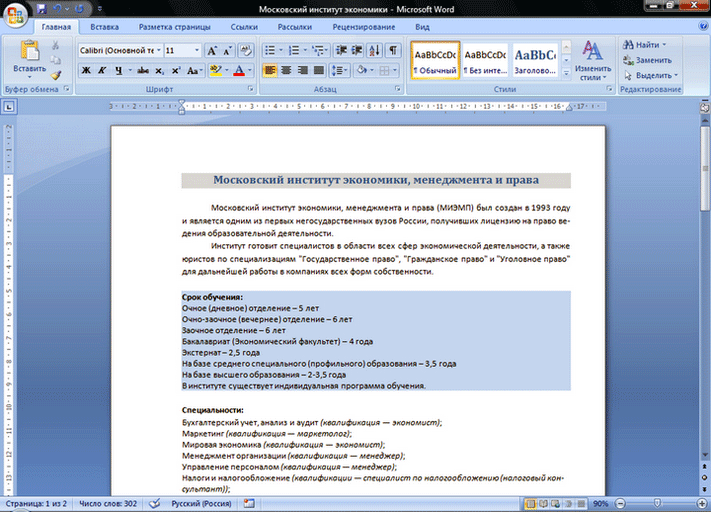Open bulleted list dropdown arrow
This screenshot has height=512, width=711.
point(281,50)
